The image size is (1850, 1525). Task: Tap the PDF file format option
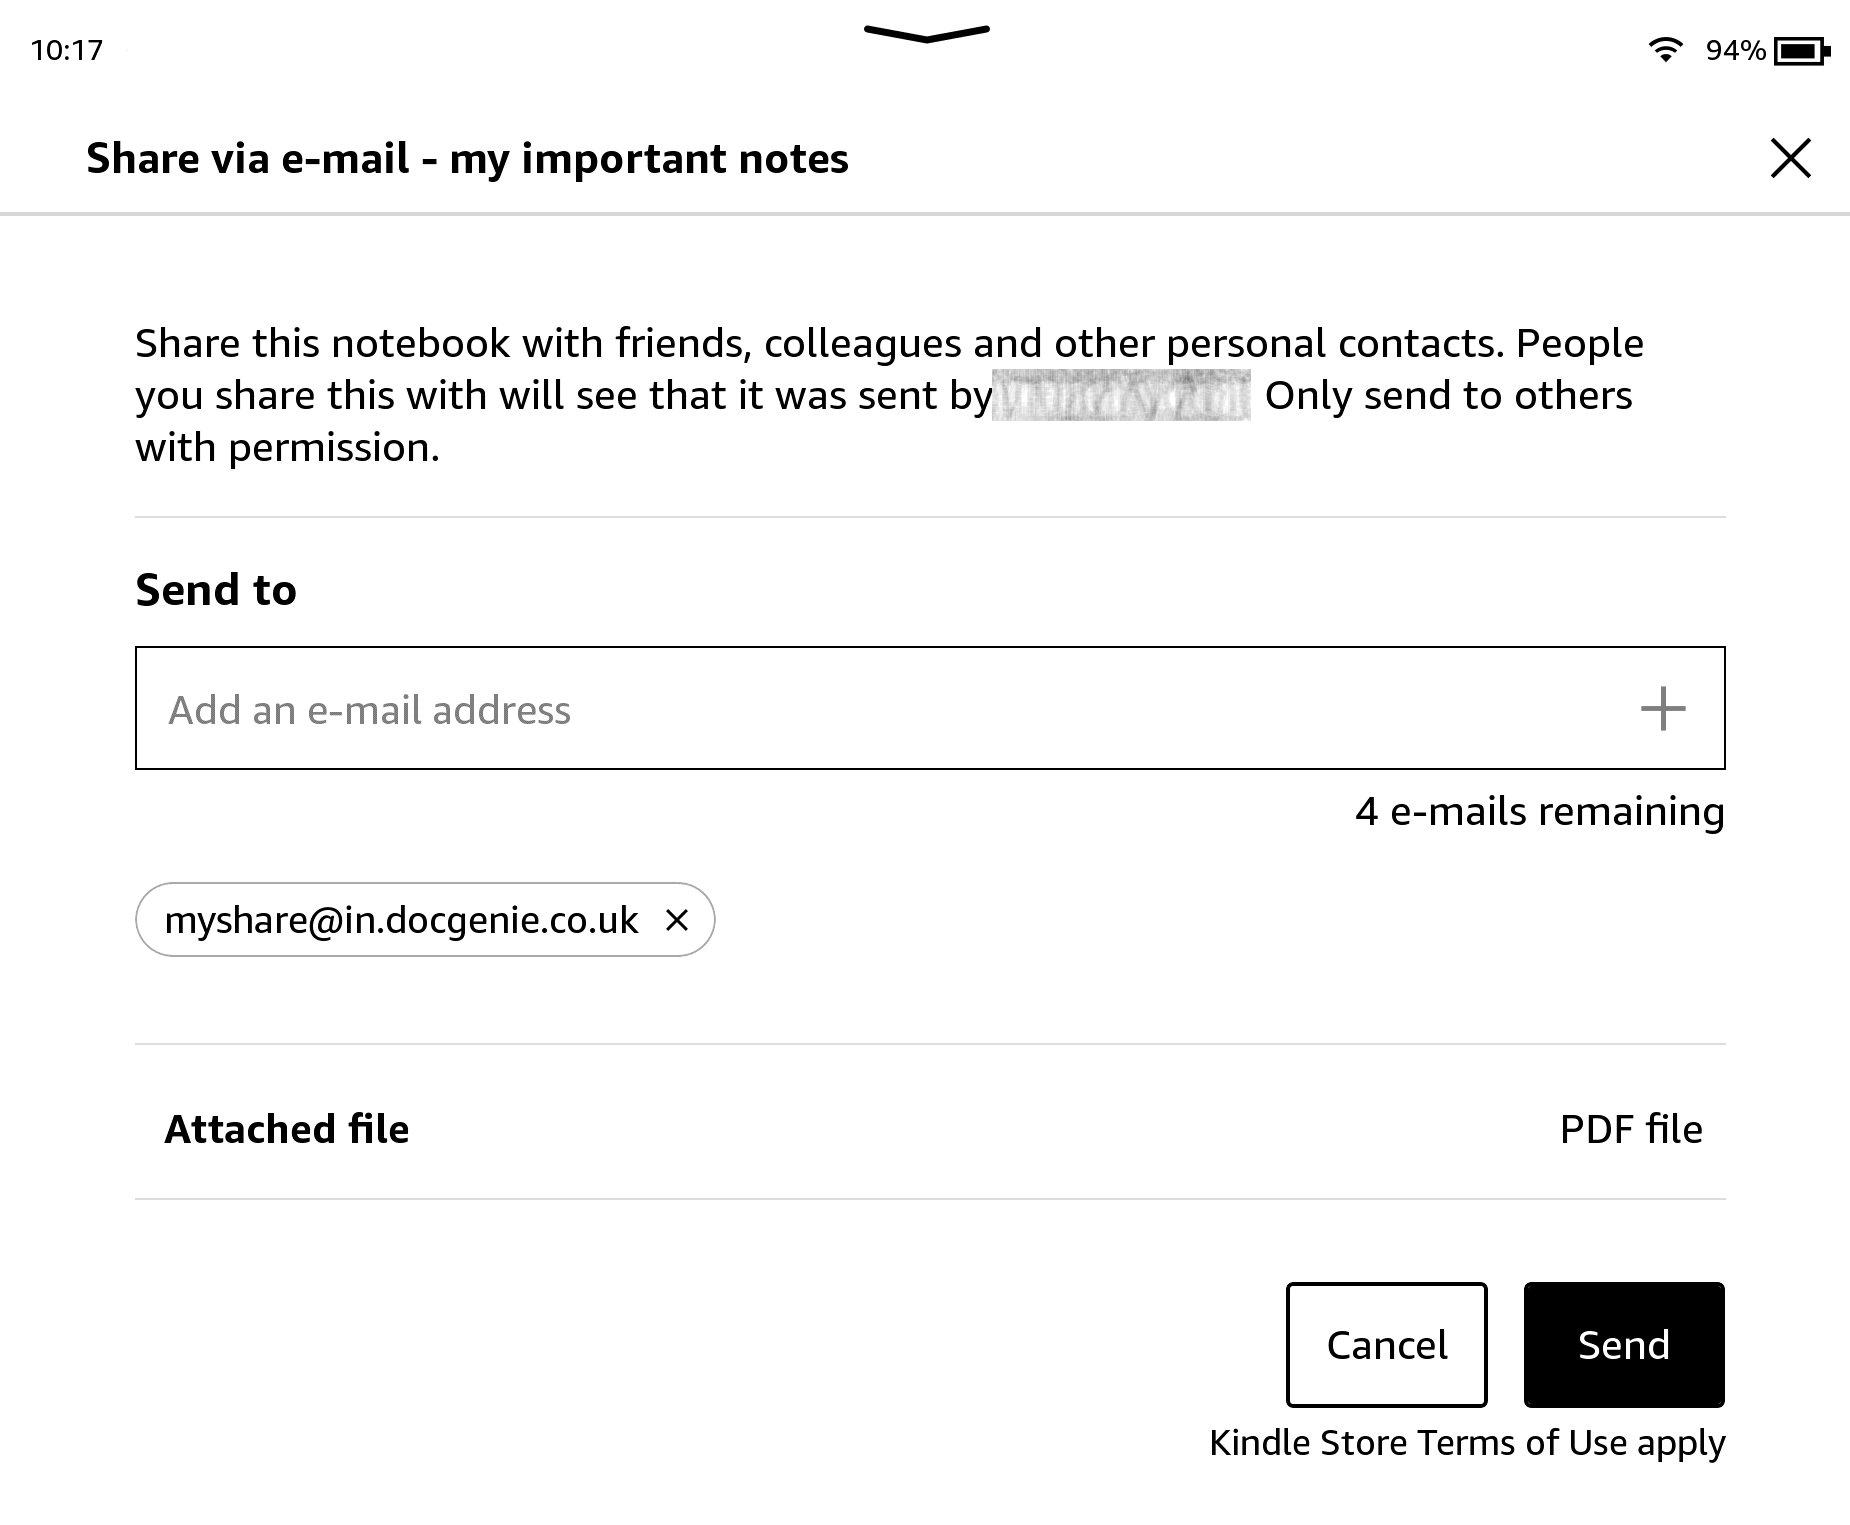[1630, 1129]
